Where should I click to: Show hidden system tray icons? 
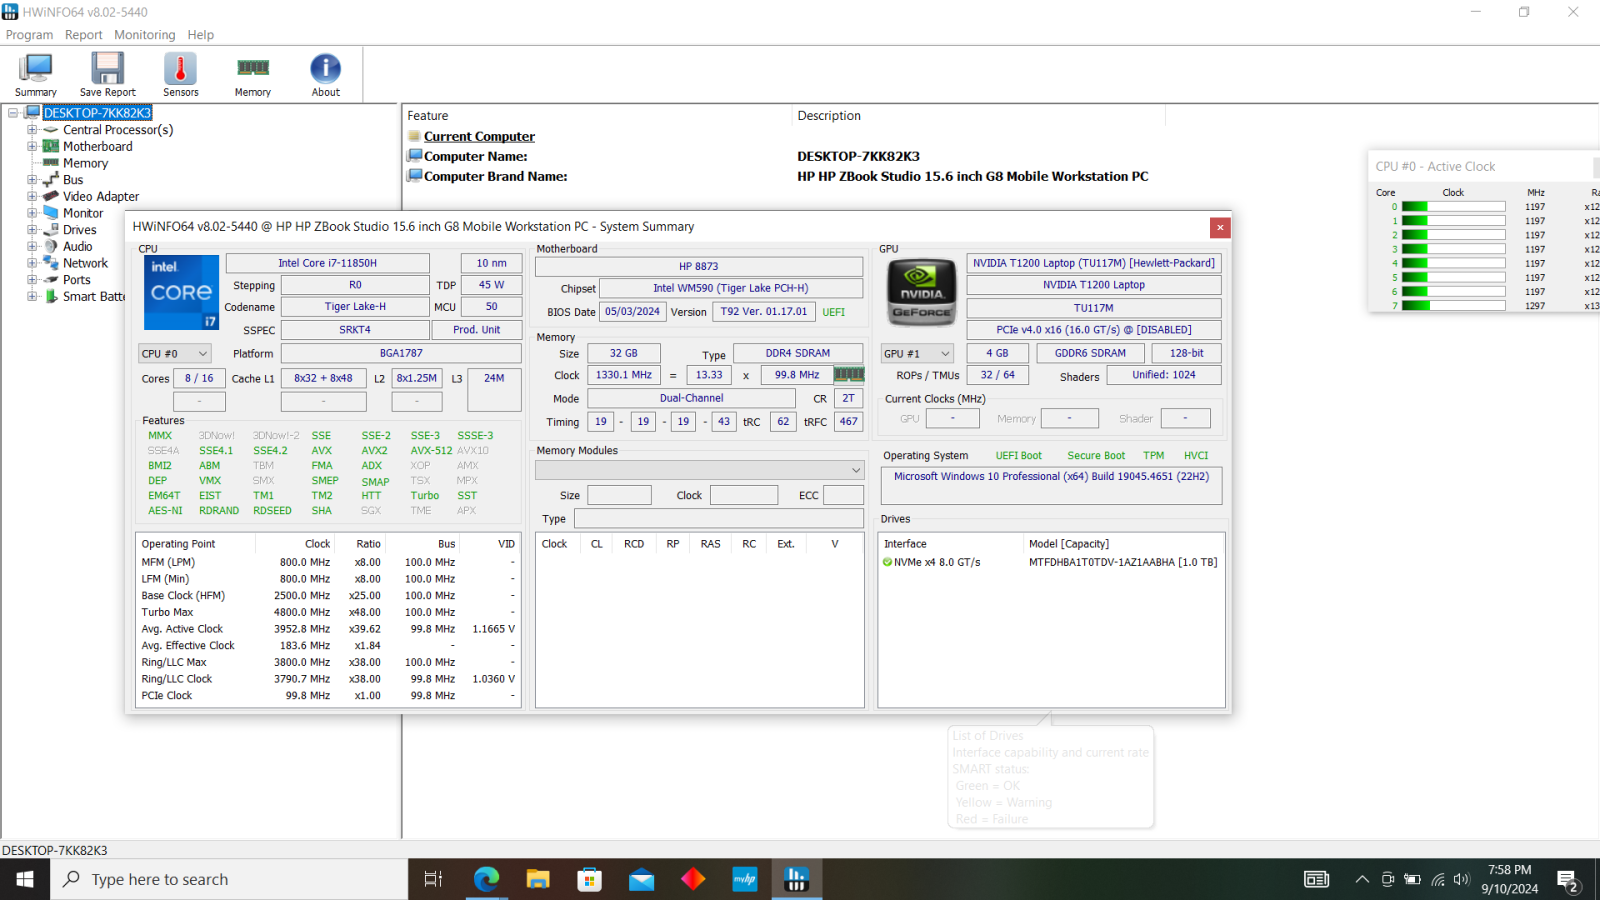click(1362, 879)
